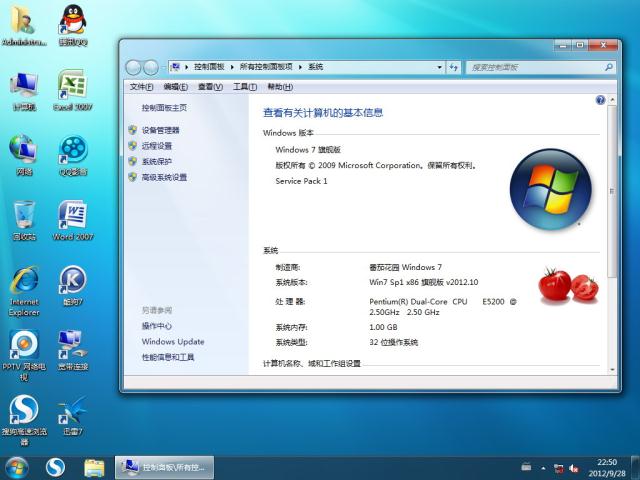
Task: Expand the address bar history dropdown
Action: click(x=439, y=67)
